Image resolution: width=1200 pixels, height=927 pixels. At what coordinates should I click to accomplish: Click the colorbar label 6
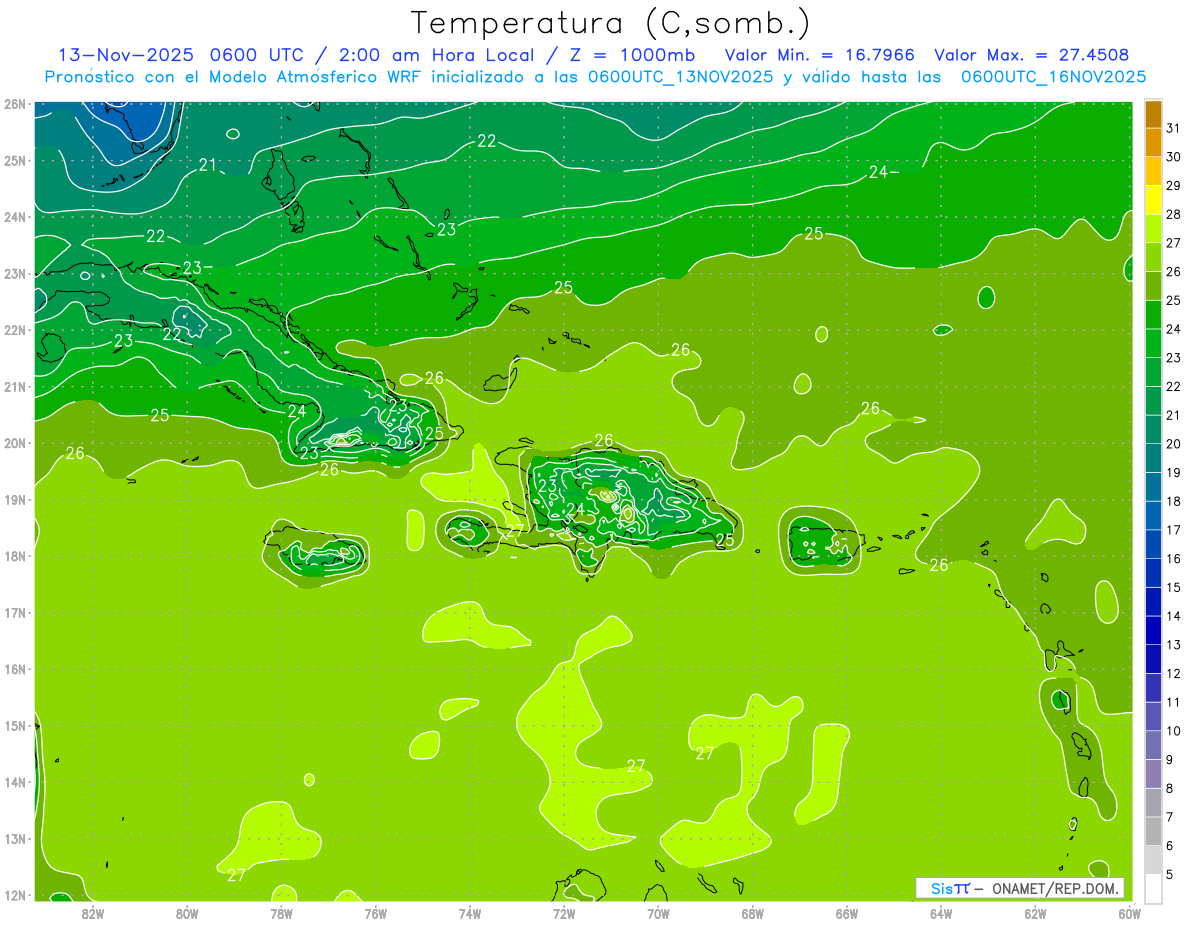coord(1171,846)
